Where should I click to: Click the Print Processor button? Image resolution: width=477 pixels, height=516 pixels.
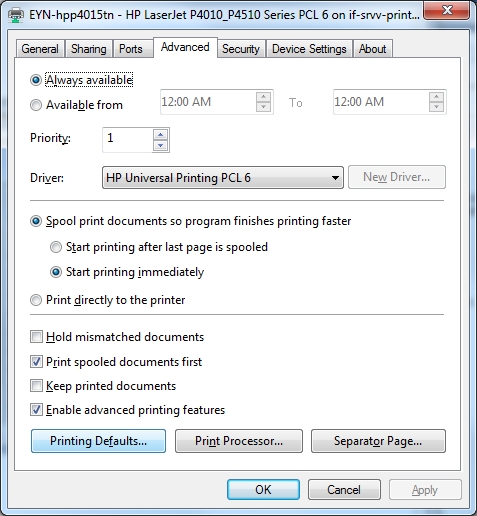pos(239,441)
